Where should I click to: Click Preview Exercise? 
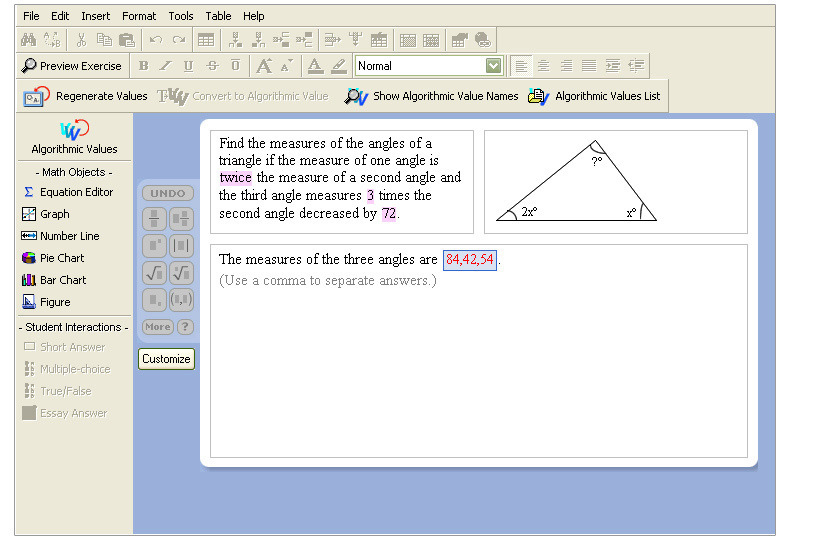[x=71, y=66]
